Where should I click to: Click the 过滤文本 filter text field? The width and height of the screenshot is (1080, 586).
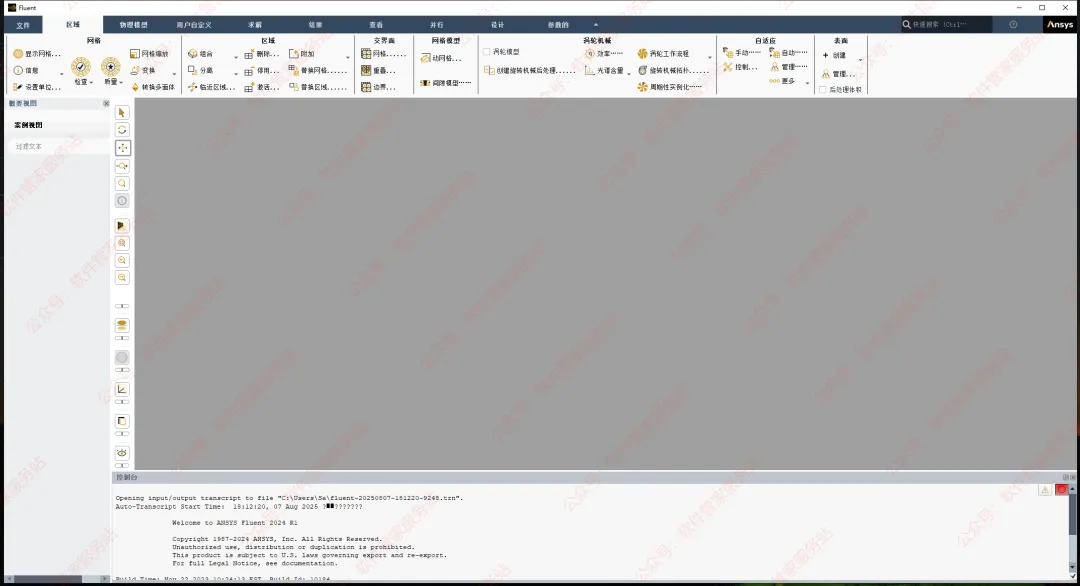click(58, 146)
